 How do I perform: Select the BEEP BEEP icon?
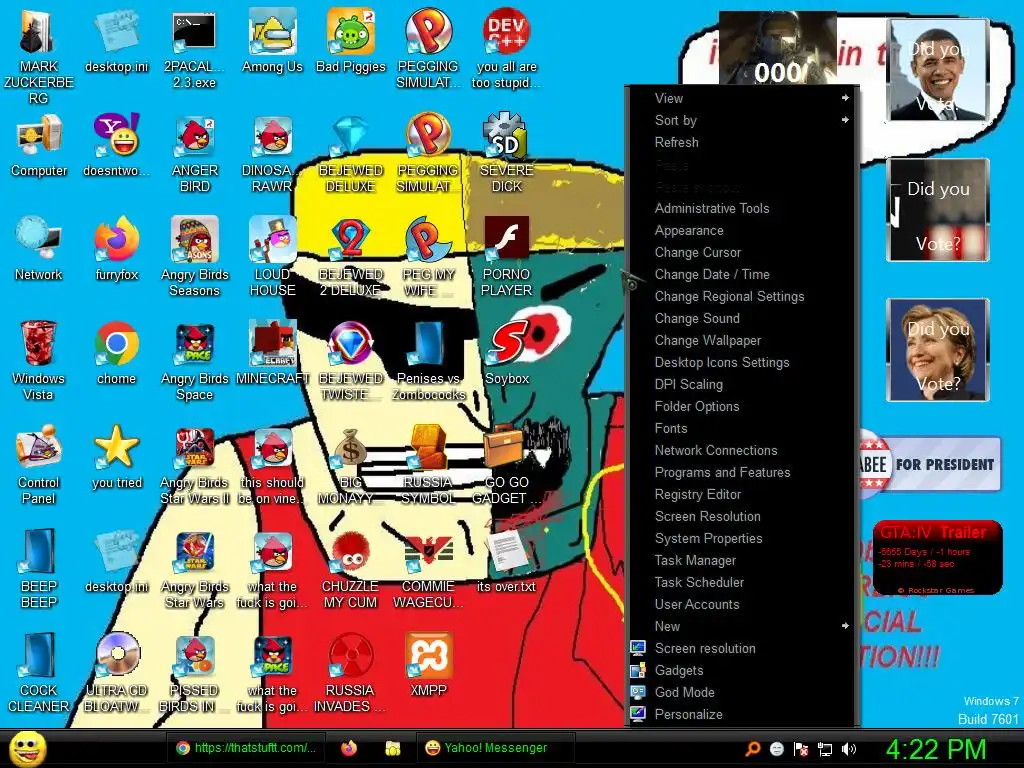coord(39,568)
